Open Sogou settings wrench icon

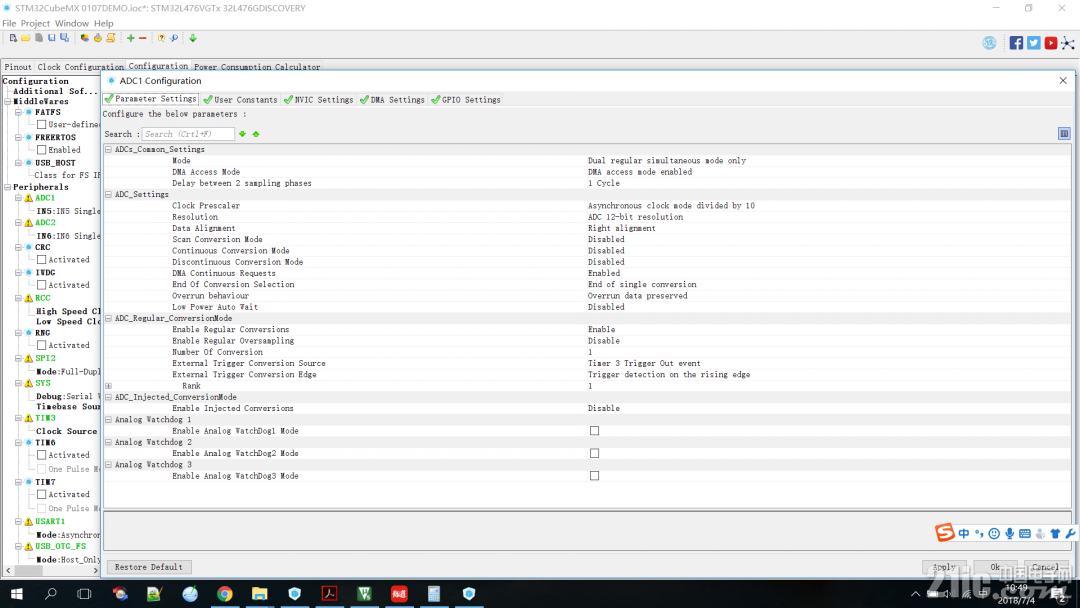(1070, 534)
